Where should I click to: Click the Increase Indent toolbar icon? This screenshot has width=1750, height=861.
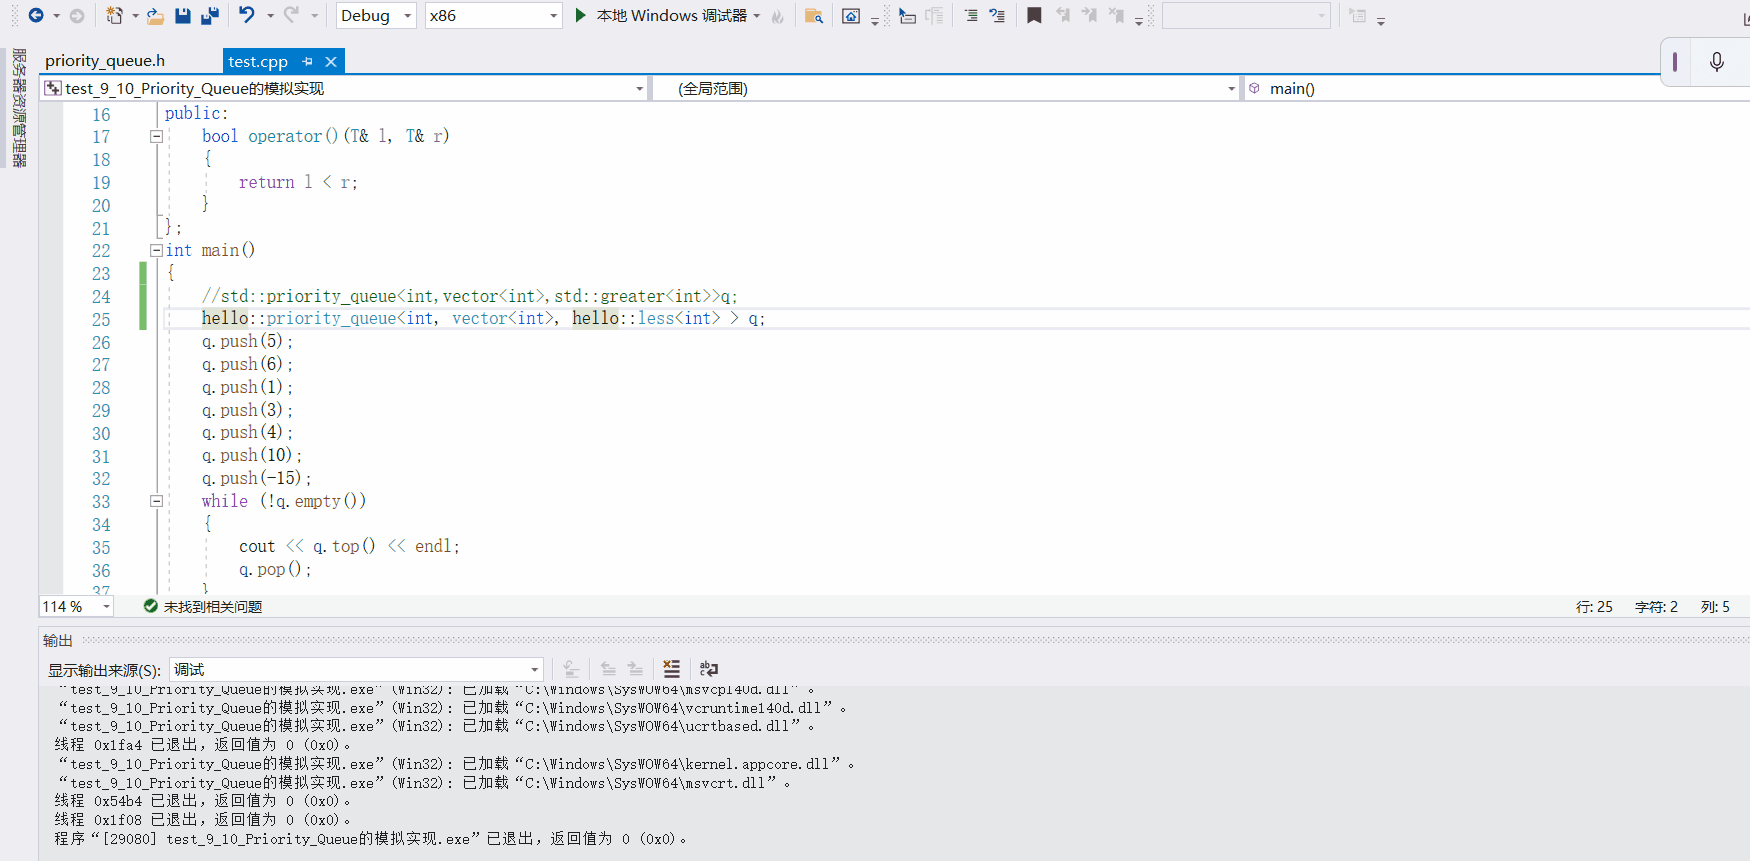coord(997,16)
